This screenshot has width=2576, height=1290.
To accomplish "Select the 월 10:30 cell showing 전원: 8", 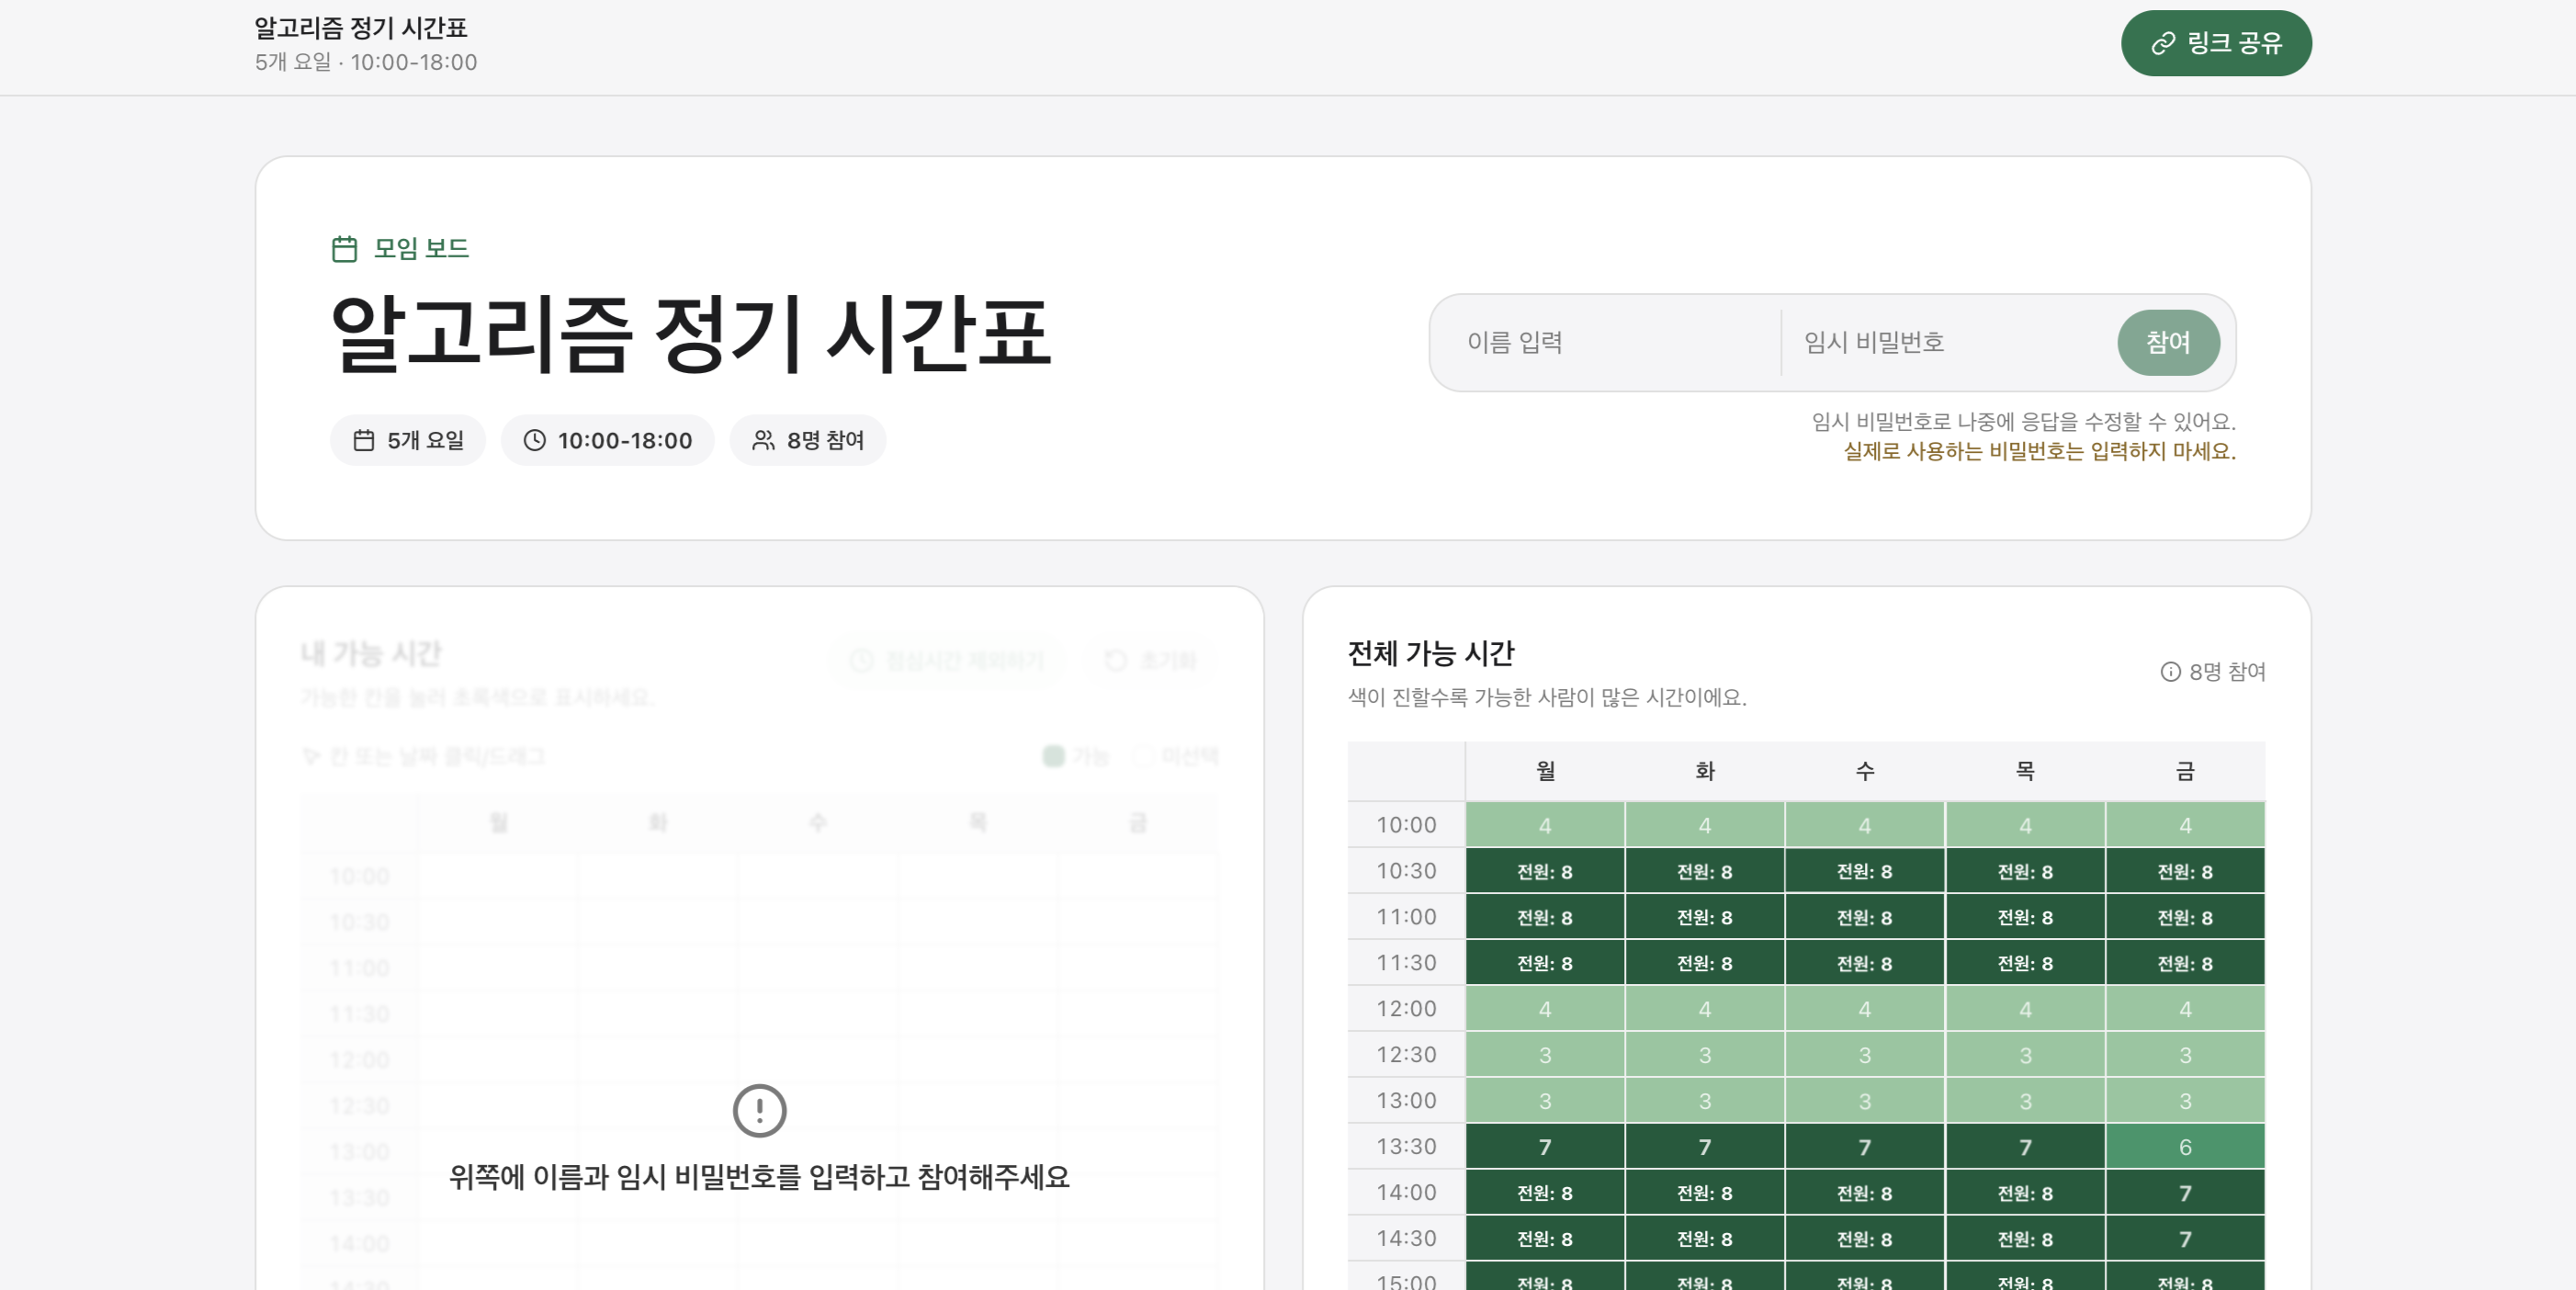I will (x=1545, y=871).
